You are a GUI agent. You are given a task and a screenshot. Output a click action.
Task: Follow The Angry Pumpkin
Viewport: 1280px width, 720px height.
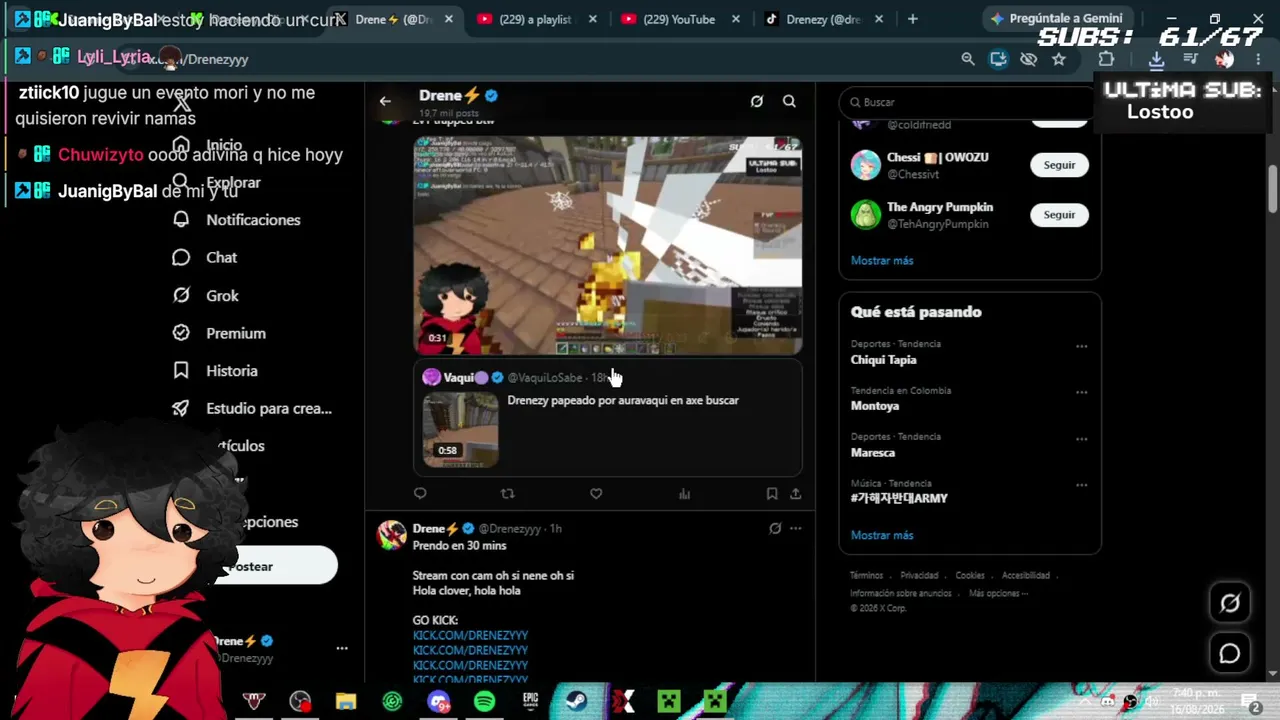[x=1059, y=215]
